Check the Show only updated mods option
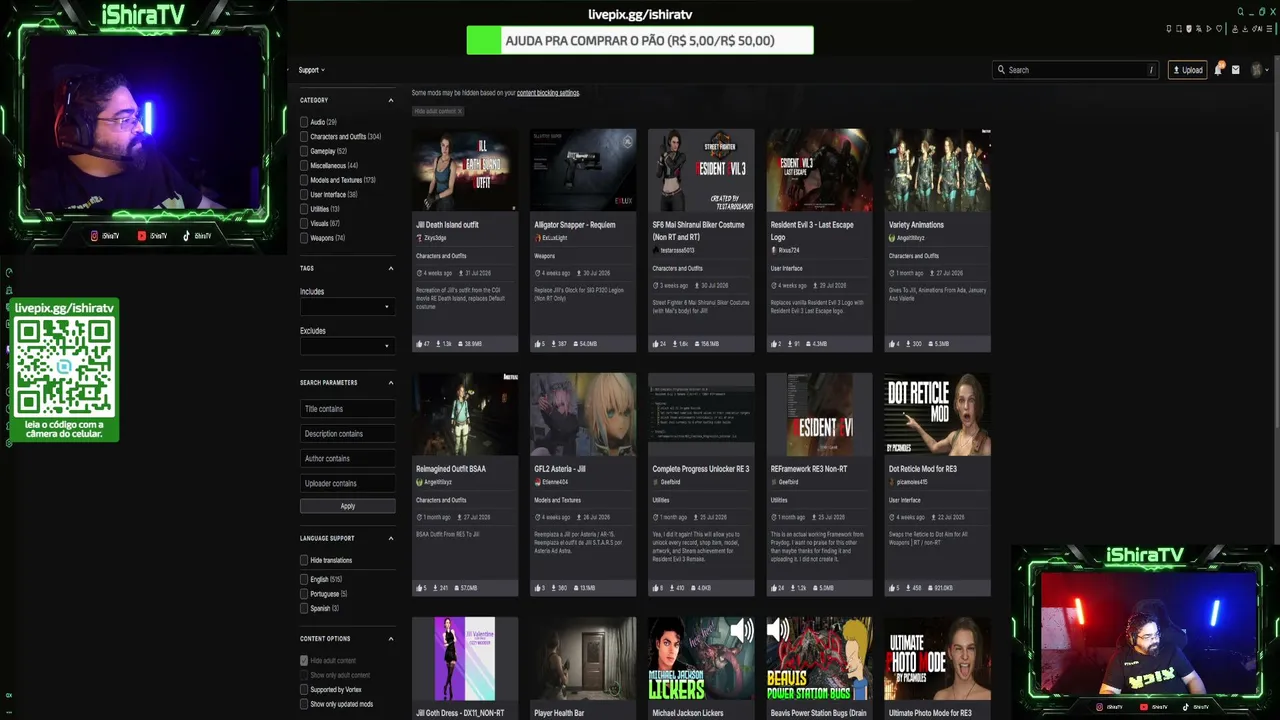 click(x=304, y=704)
